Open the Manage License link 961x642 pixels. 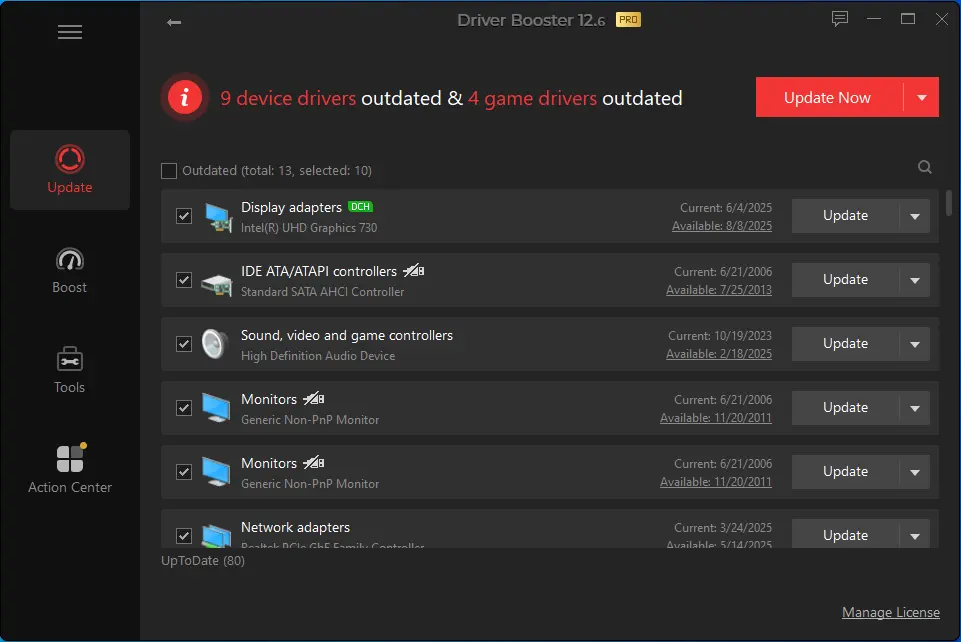click(x=891, y=613)
